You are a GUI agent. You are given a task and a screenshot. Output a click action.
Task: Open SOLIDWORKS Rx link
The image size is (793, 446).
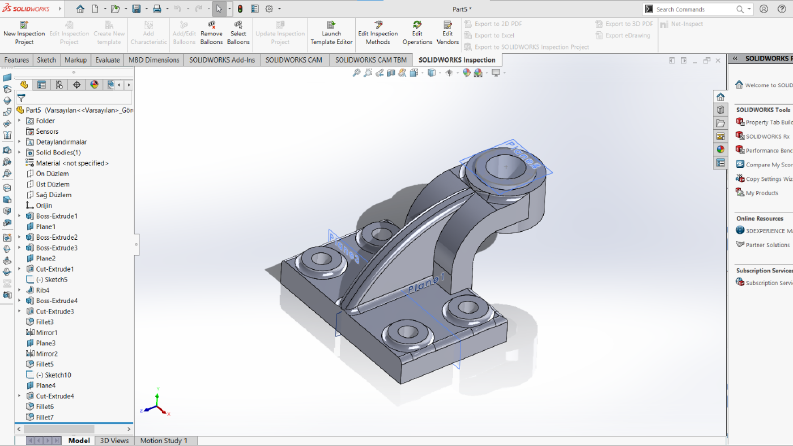pos(763,136)
